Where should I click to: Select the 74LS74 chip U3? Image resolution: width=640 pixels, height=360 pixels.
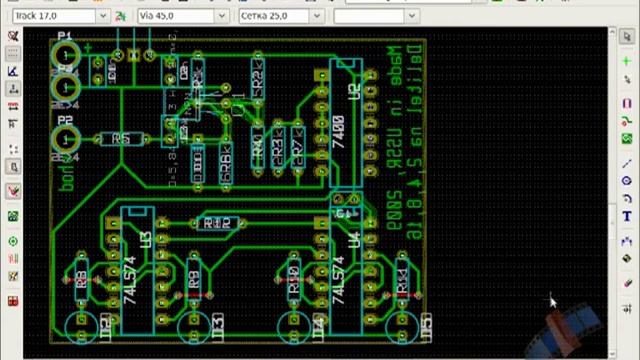tap(137, 271)
